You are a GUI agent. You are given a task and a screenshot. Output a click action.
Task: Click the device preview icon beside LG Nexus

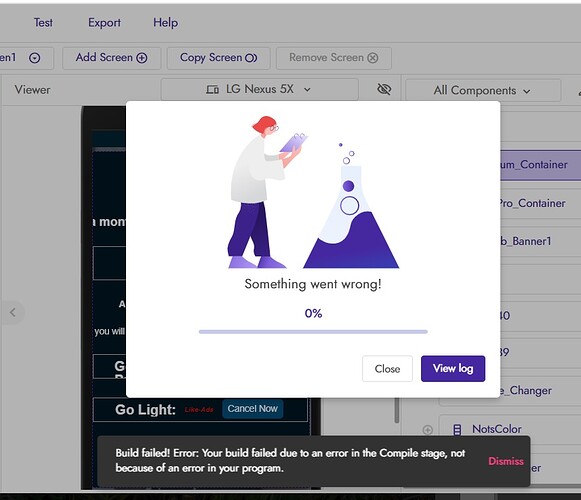tap(212, 89)
